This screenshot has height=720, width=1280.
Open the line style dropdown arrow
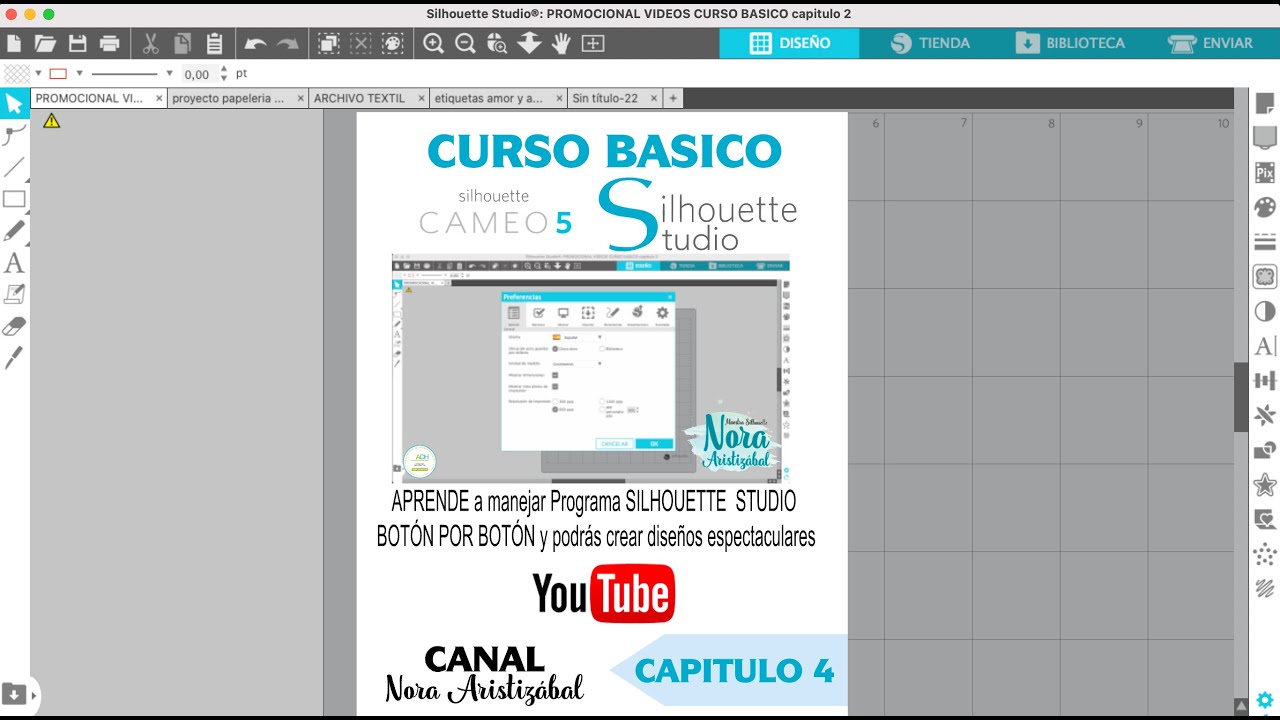[169, 73]
